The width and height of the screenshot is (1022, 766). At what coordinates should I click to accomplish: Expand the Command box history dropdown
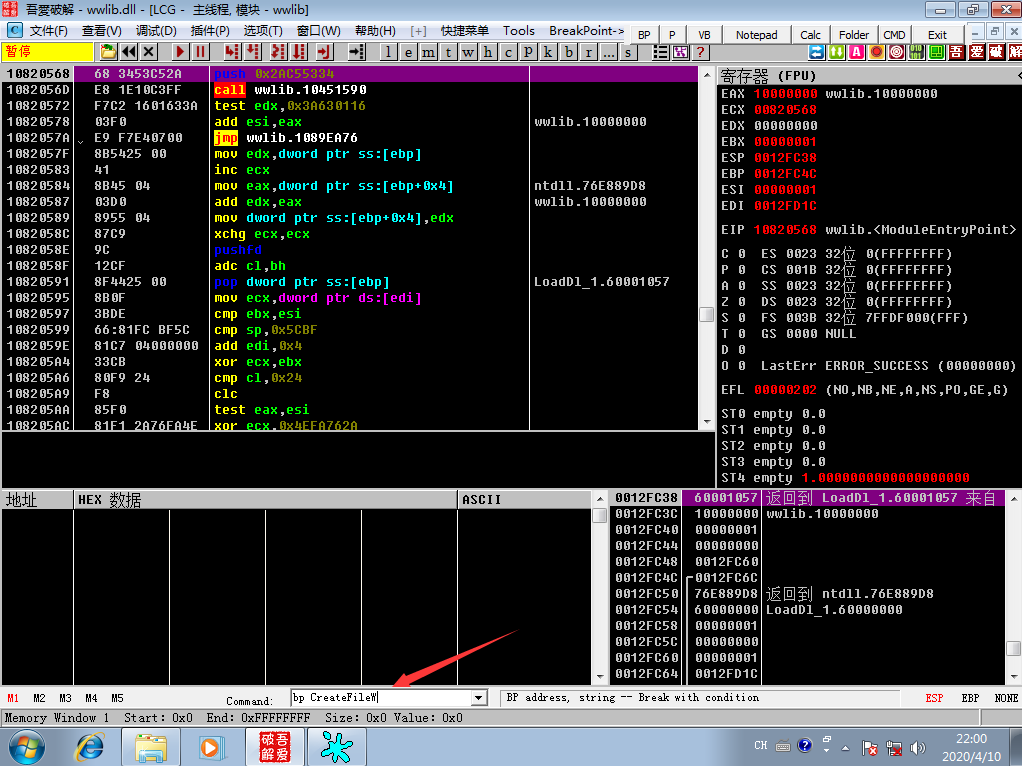tap(479, 698)
